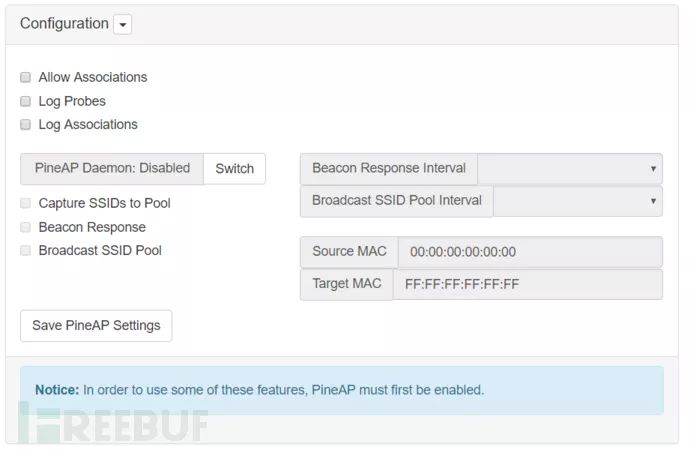Click the Target MAC label addon
The image size is (690, 450).
point(346,284)
